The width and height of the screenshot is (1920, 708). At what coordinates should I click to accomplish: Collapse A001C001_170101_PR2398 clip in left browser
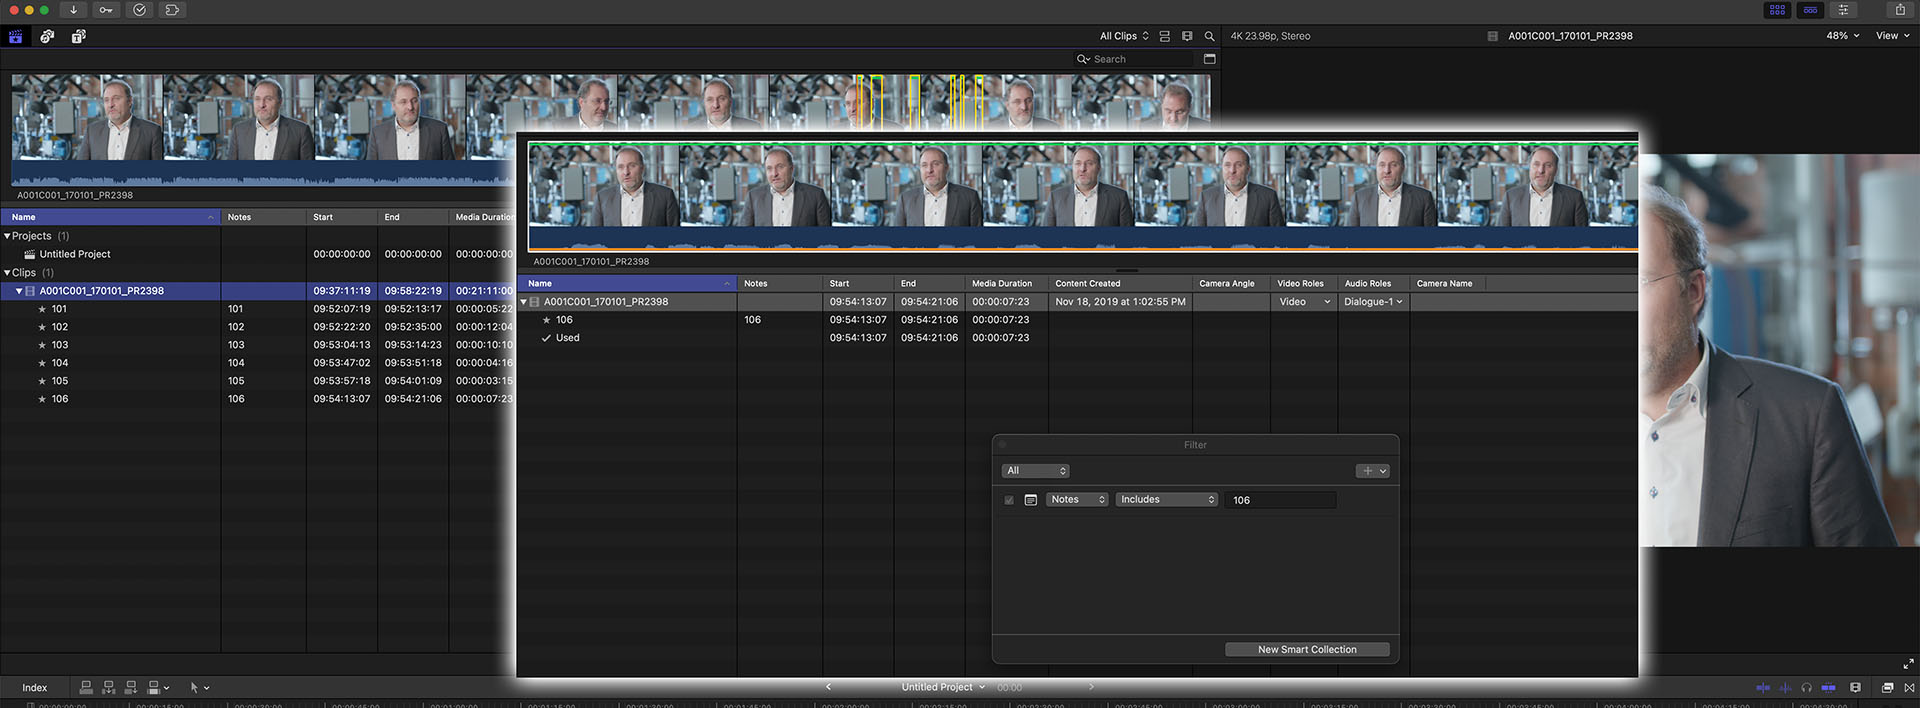tap(19, 291)
